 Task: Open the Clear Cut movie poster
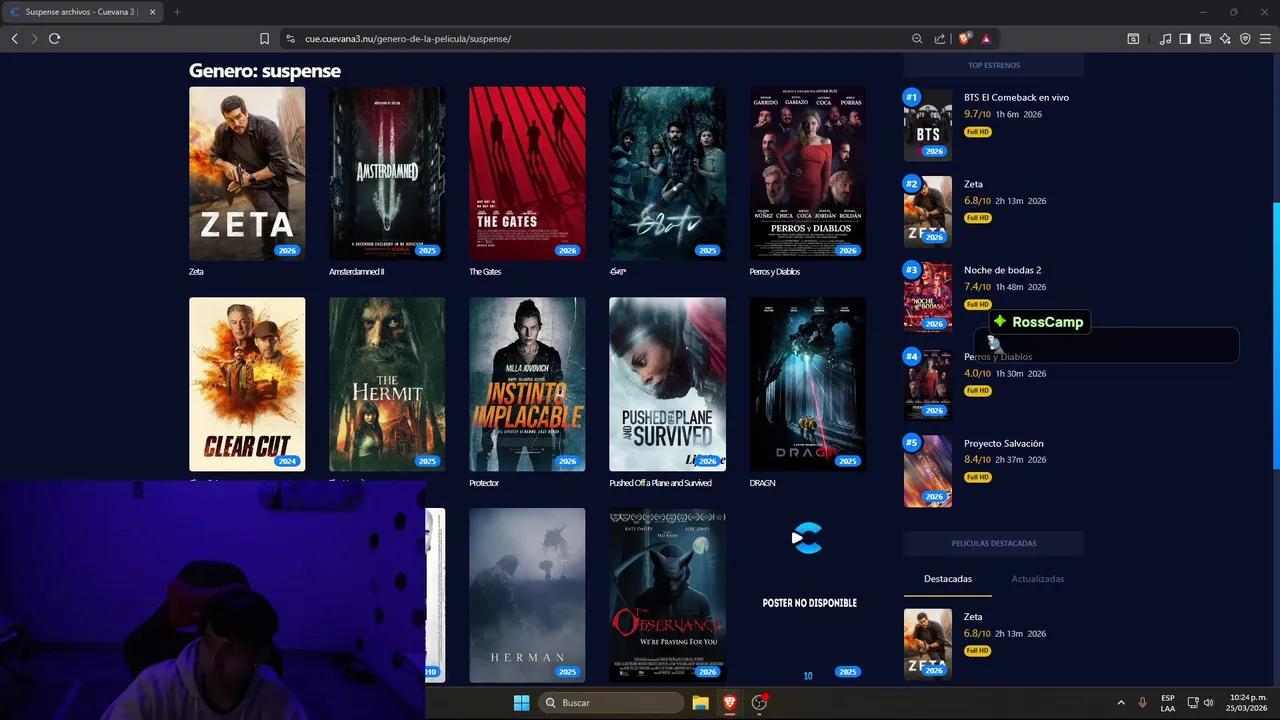(247, 384)
